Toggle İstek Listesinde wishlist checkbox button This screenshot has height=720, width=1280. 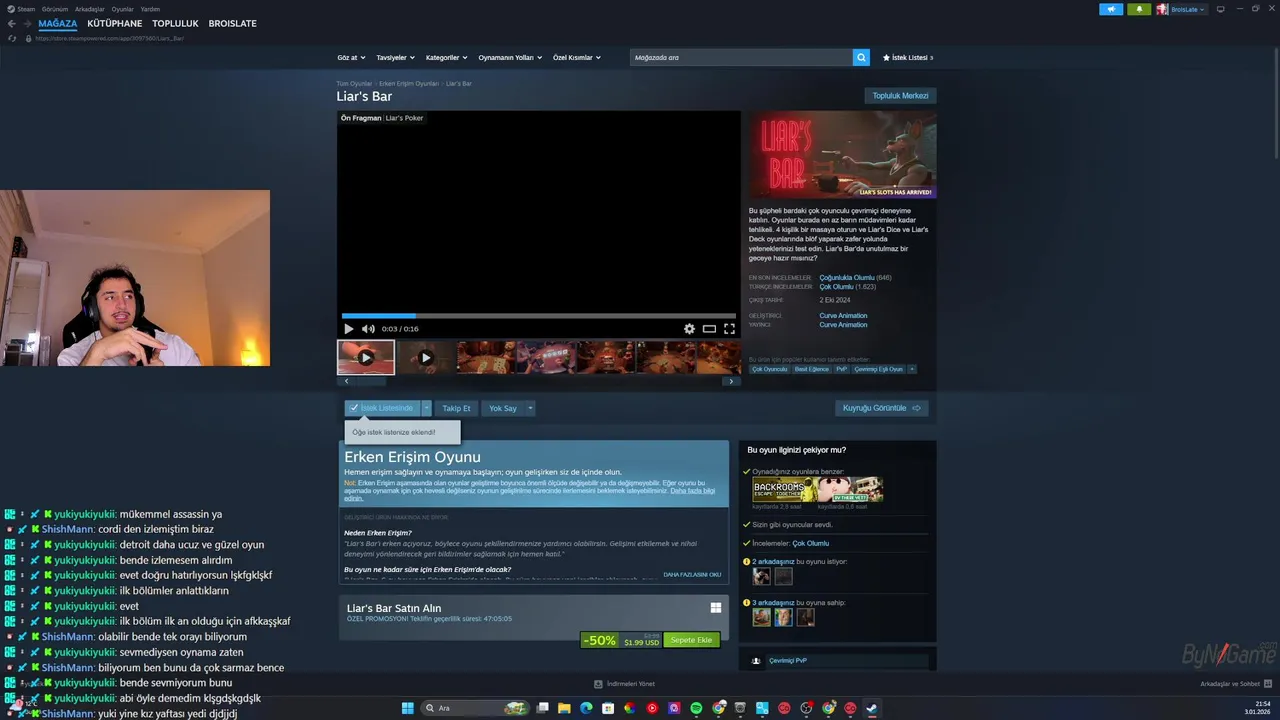pyautogui.click(x=382, y=408)
